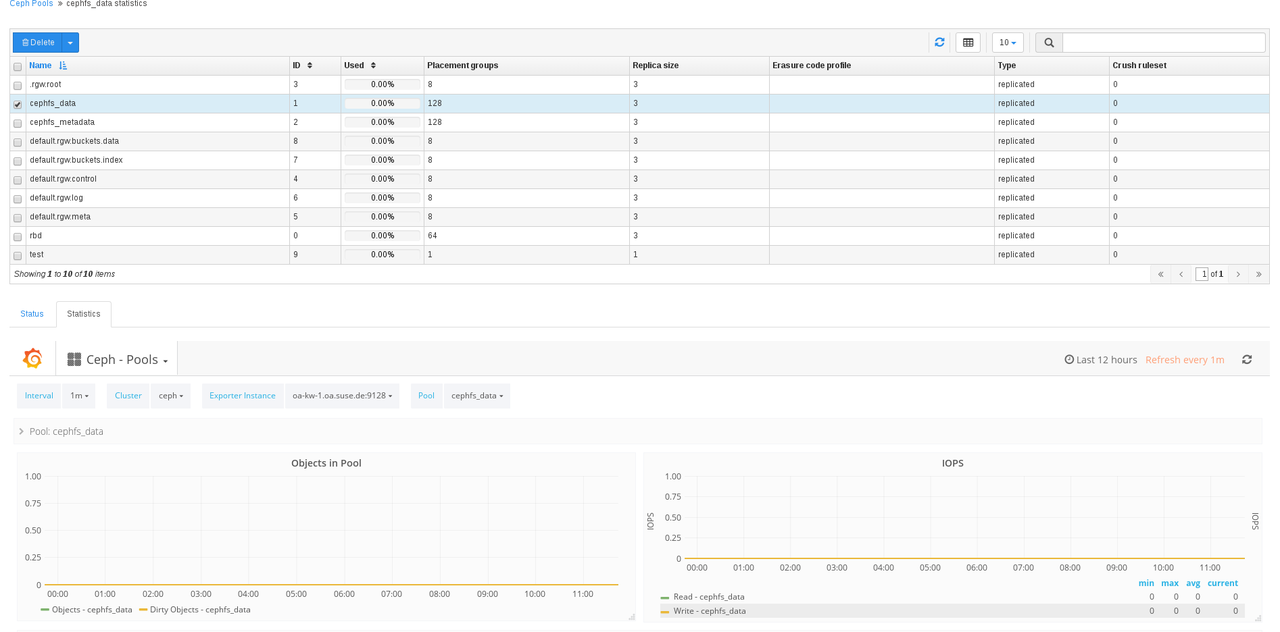Viewport: 1280px width, 632px height.
Task: Click the Objects - cephfs_data legend color line
Action: (45, 610)
